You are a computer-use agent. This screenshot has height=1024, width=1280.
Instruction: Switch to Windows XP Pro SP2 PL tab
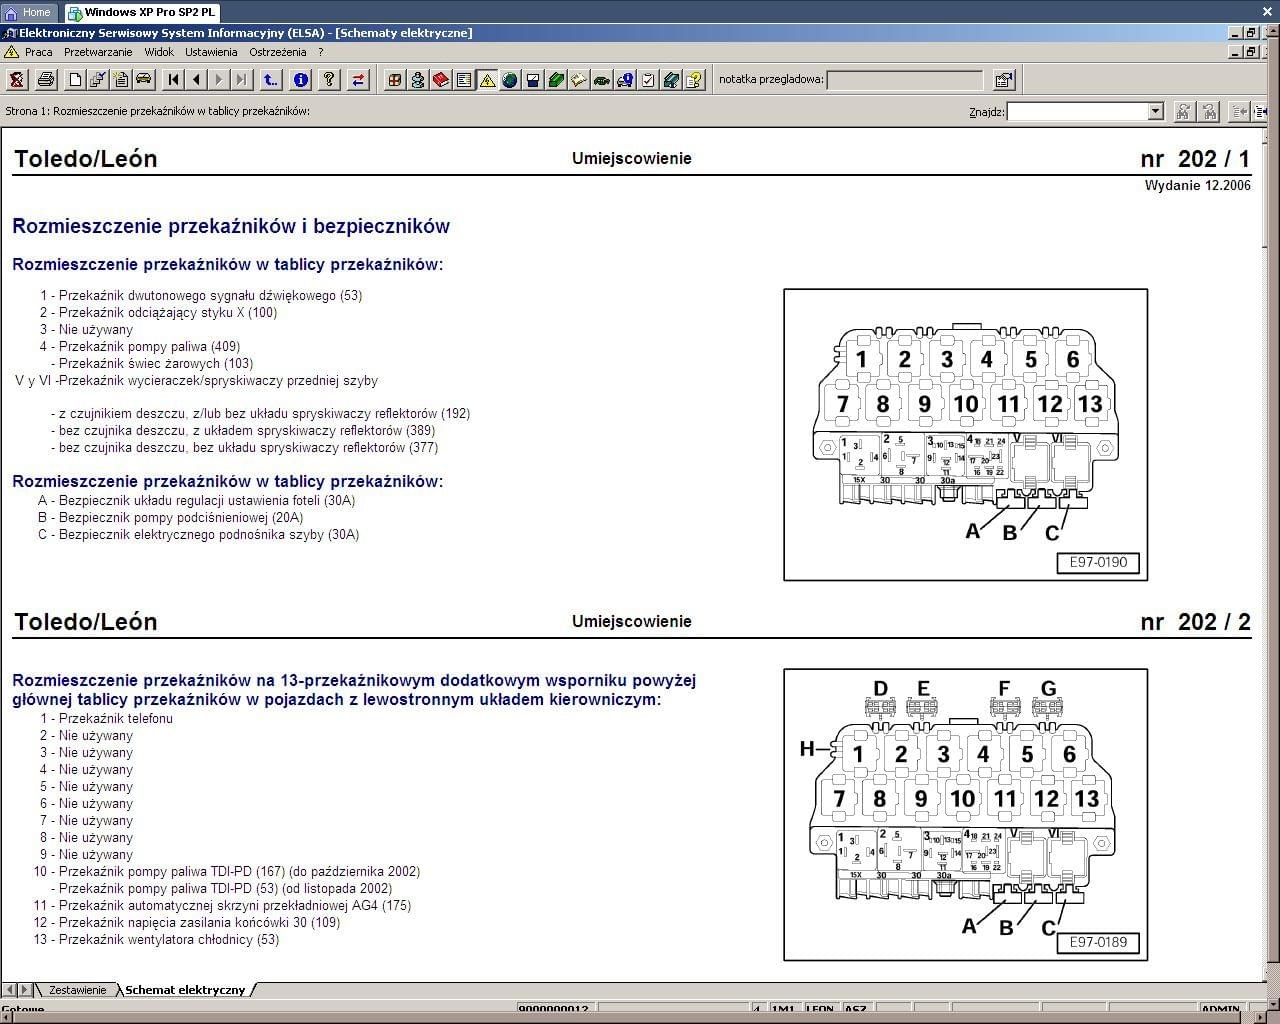point(140,13)
